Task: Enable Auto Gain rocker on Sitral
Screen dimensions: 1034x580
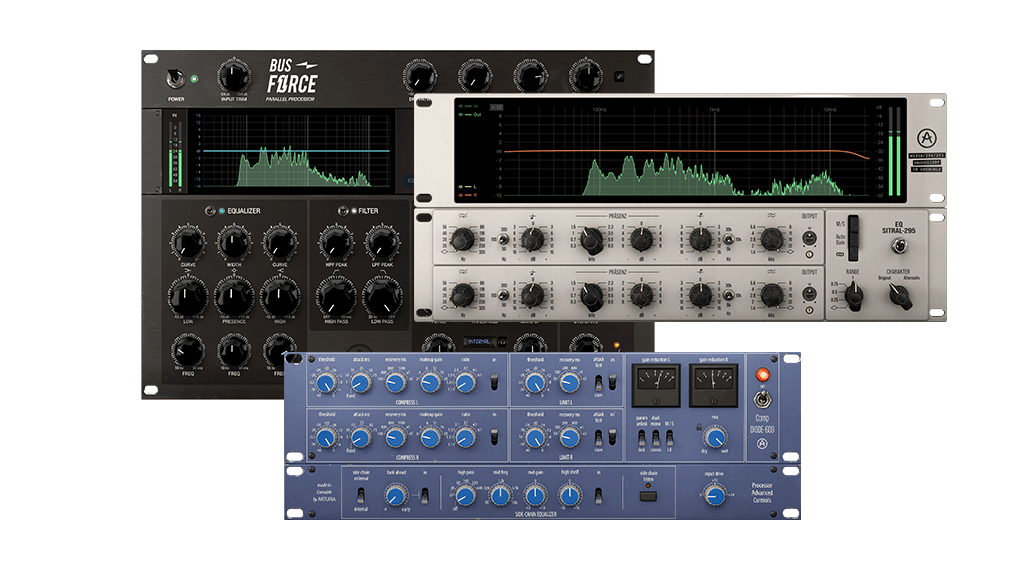Action: 853,239
